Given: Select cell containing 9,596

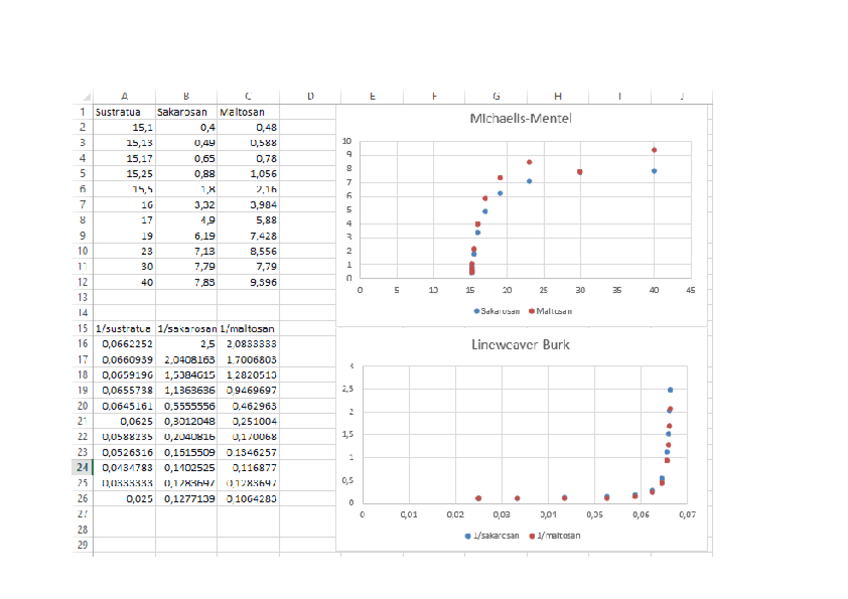Looking at the screenshot, I should tap(248, 282).
